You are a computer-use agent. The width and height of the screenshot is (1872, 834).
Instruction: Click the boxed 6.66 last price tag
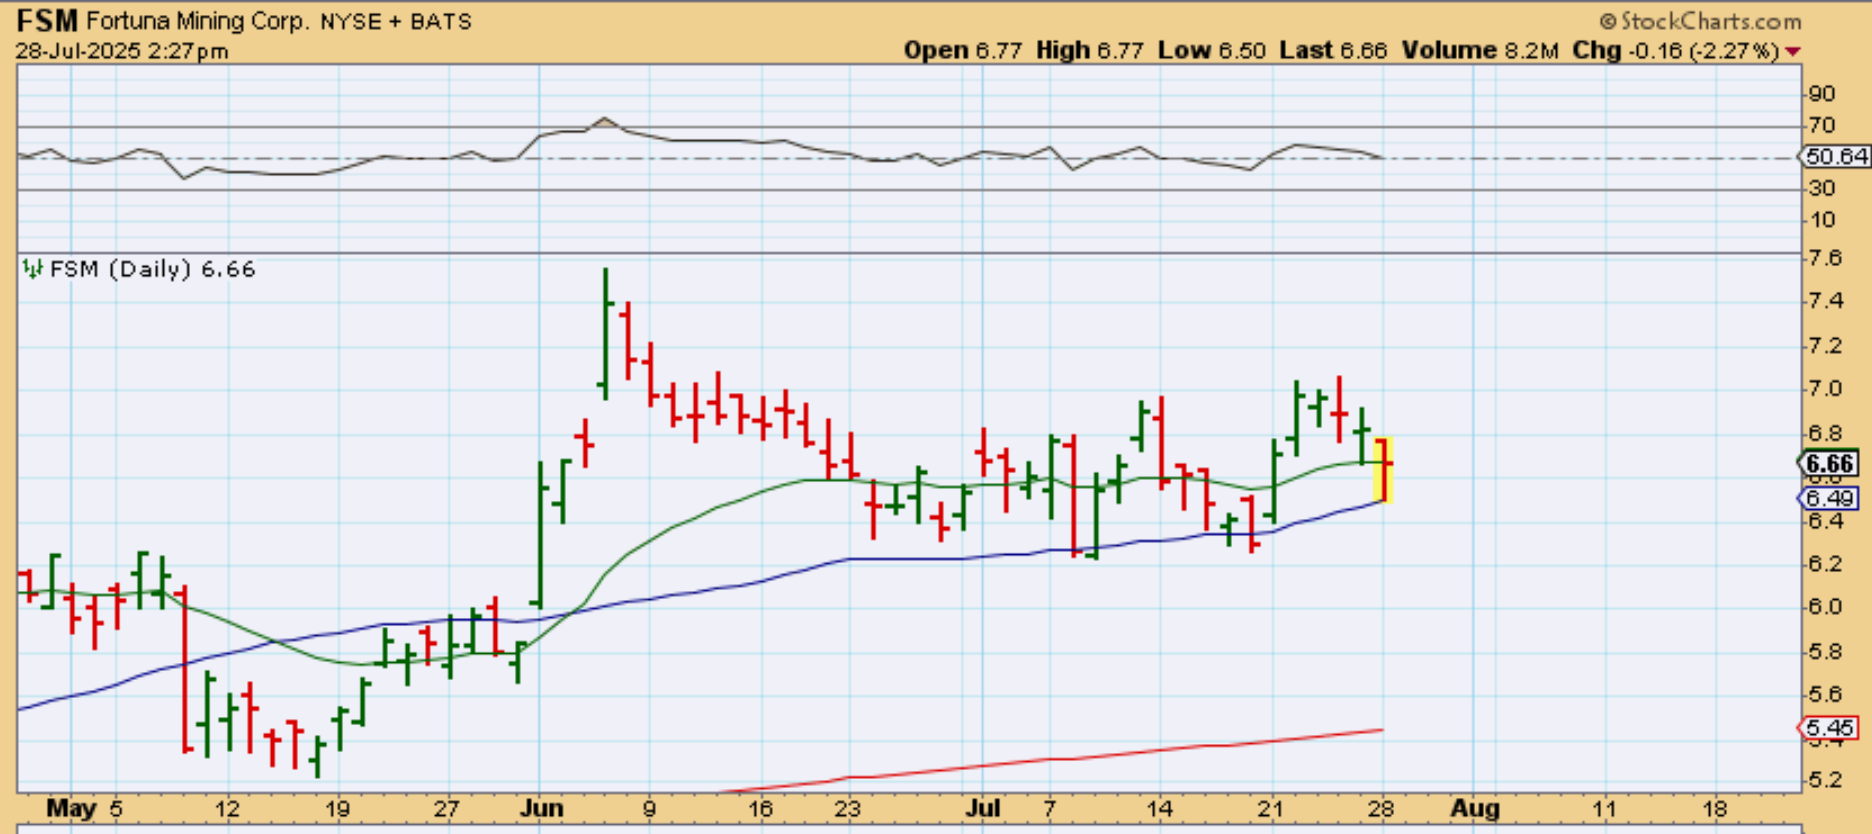(x=1830, y=463)
